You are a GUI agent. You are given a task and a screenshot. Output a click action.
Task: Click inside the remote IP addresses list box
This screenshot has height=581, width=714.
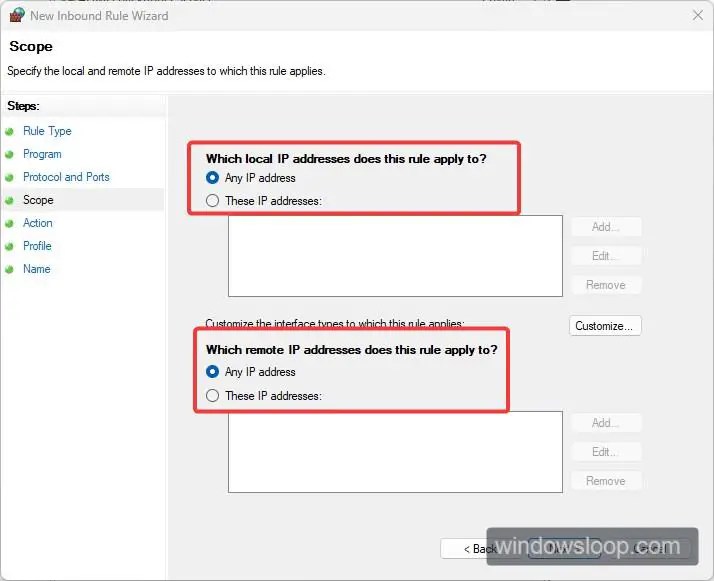(395, 452)
